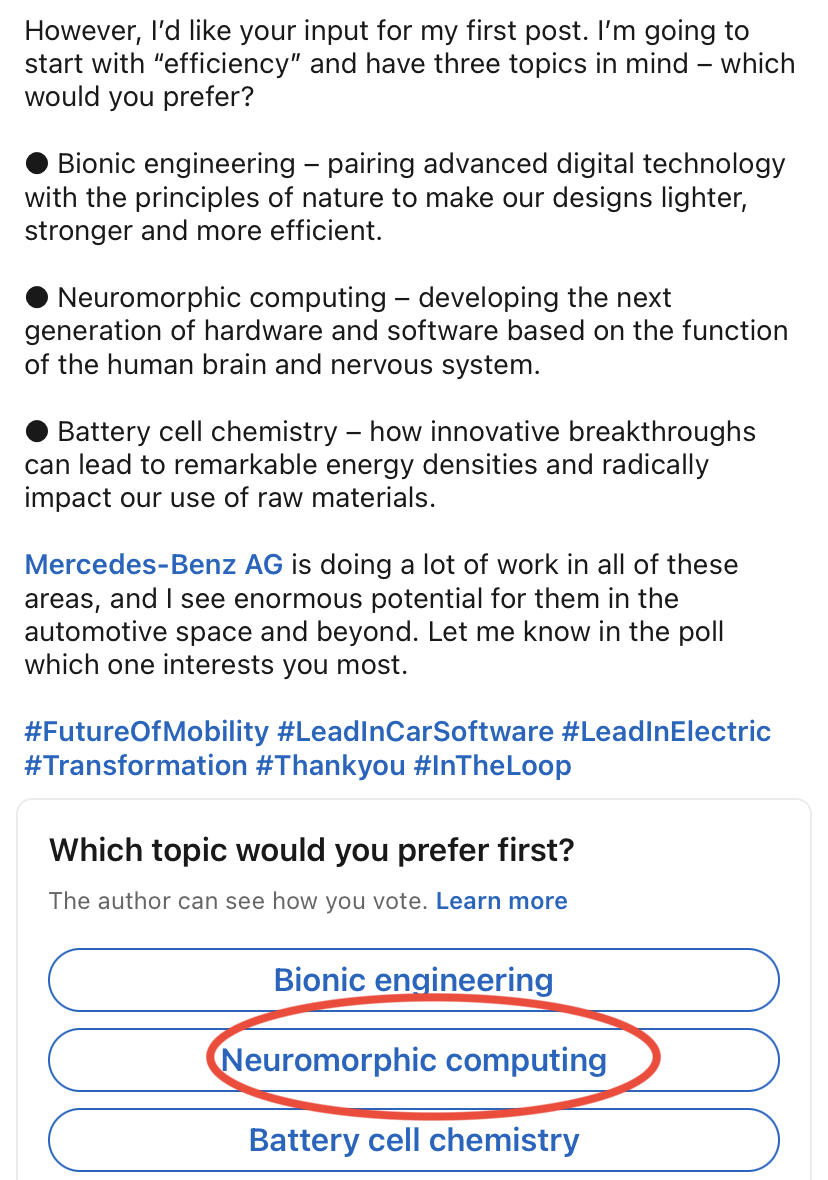Choose Battery cell chemistry poll option
828x1180 pixels.
click(x=413, y=1140)
